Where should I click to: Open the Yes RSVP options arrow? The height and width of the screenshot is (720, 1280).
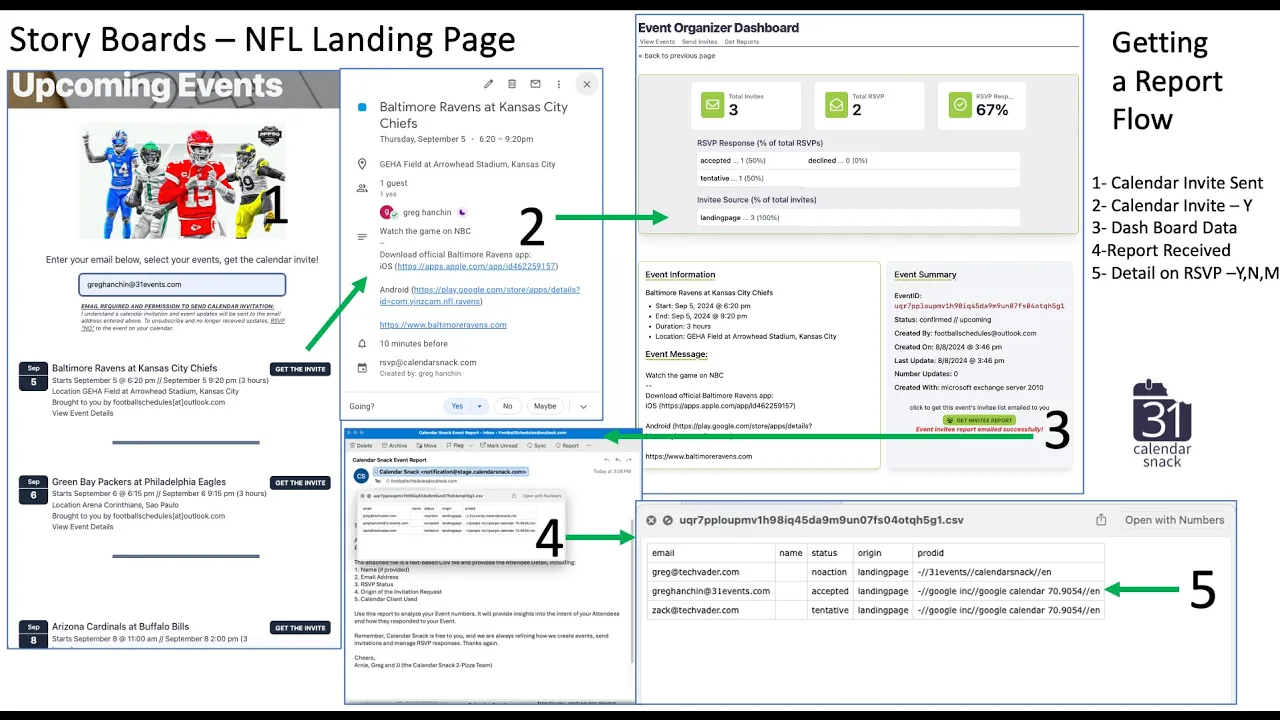tap(480, 406)
